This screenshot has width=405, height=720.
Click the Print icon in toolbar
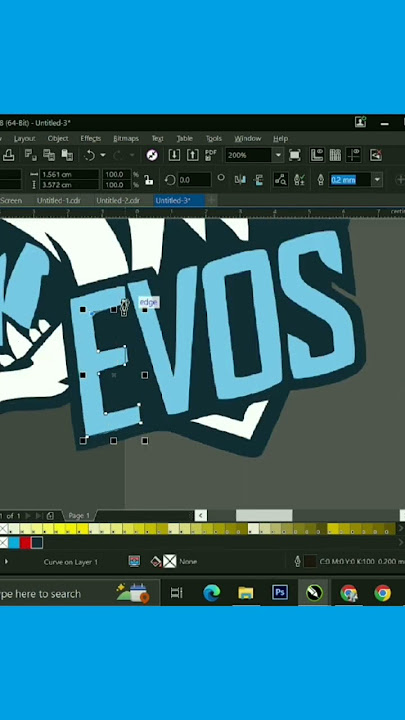(x=8, y=156)
